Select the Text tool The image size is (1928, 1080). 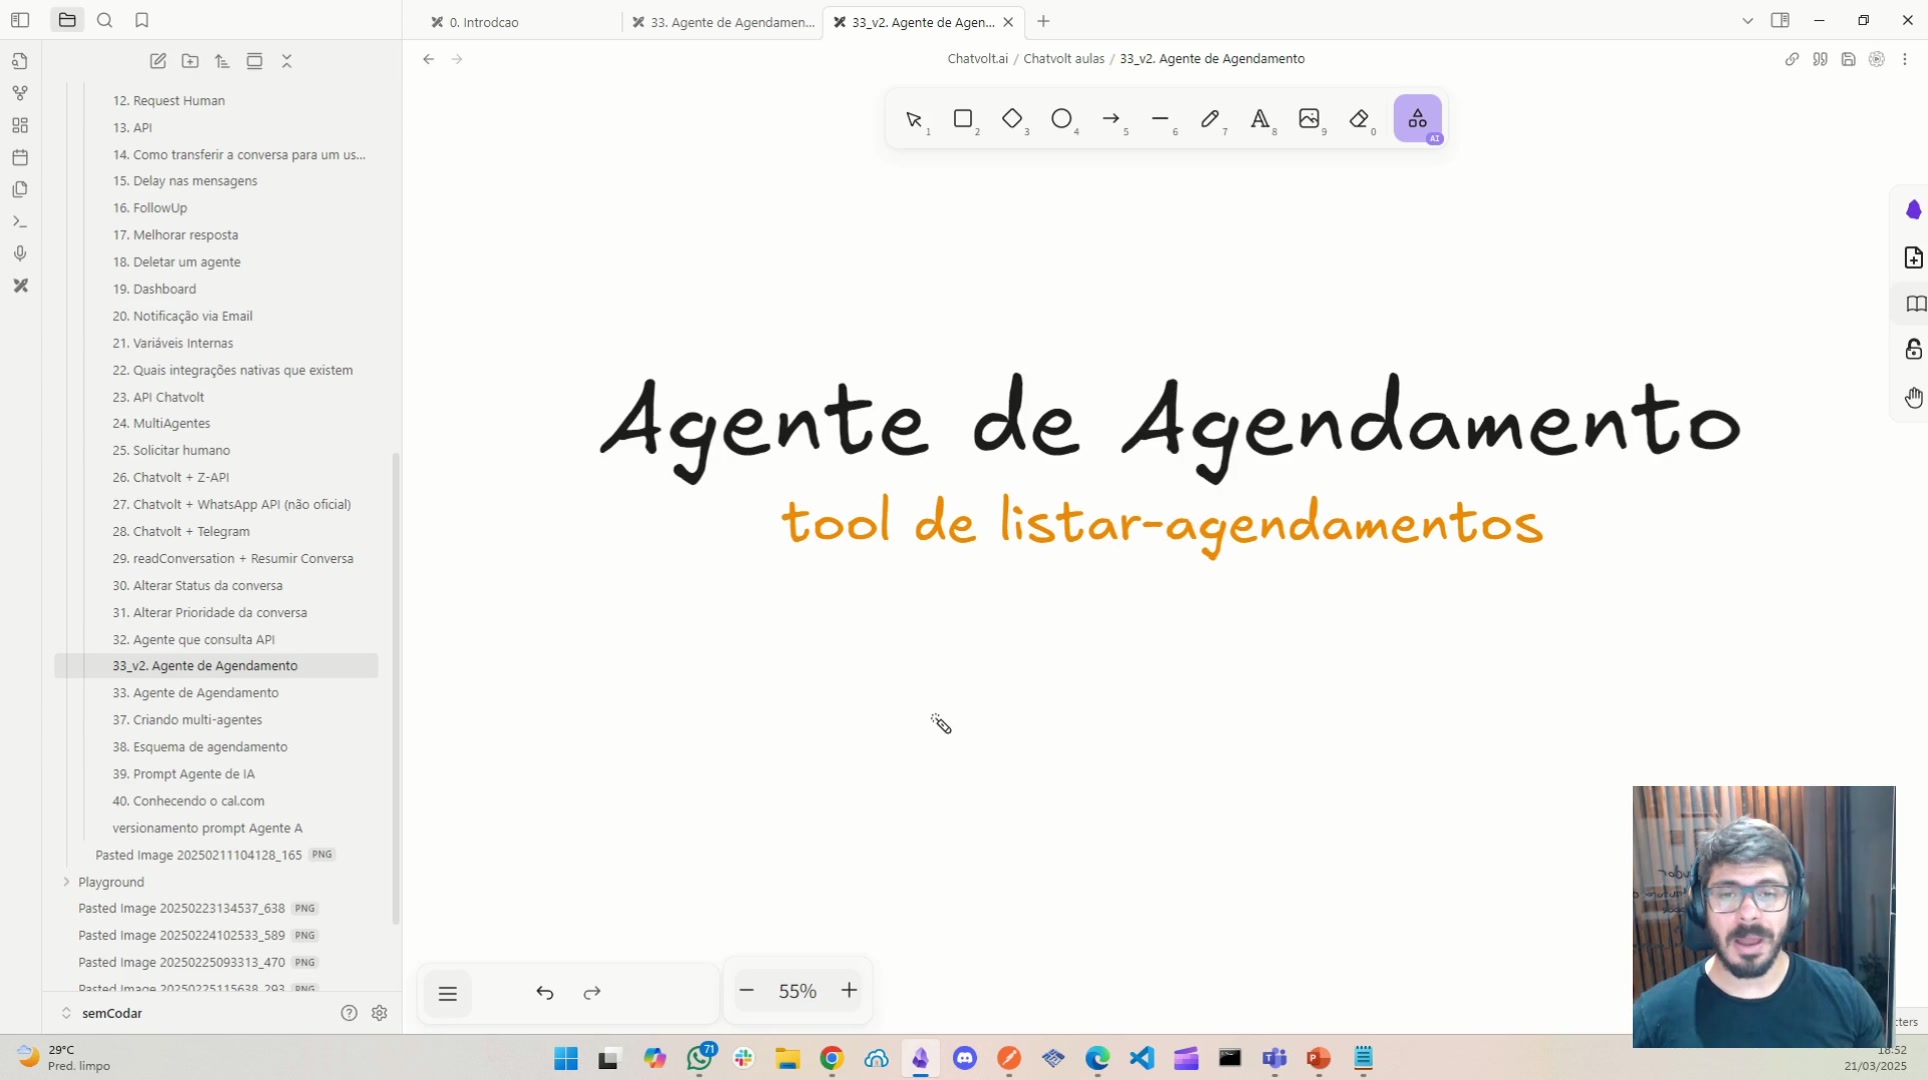point(1261,120)
